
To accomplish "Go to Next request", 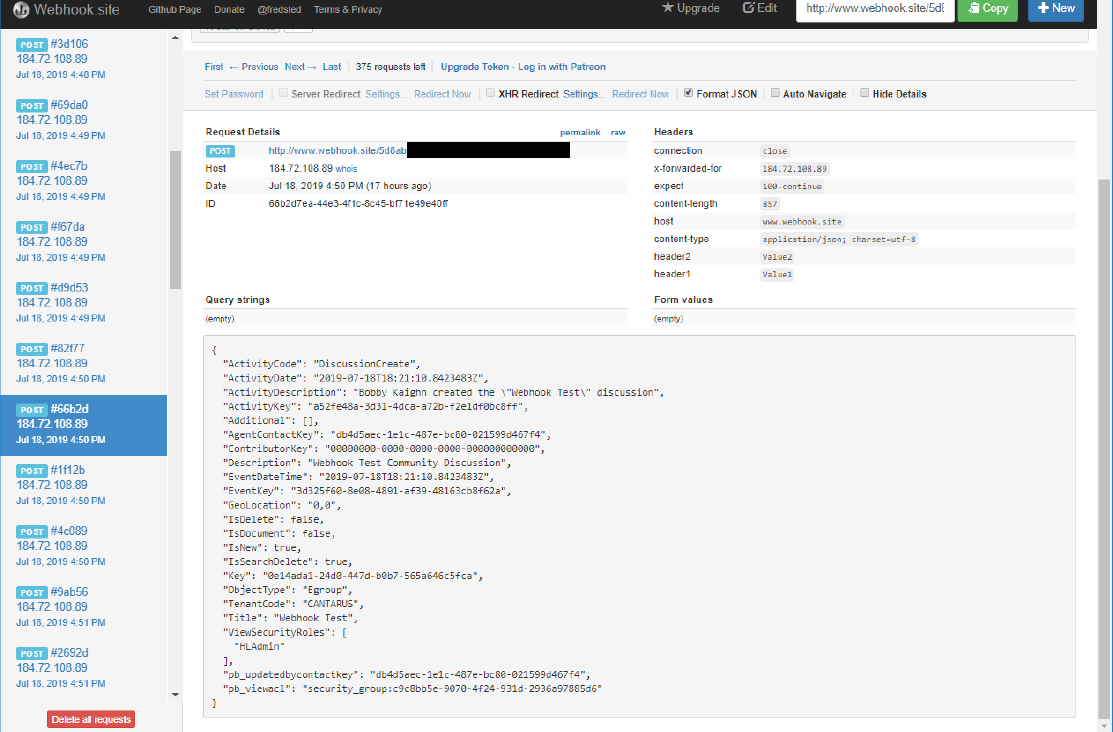I will 300,67.
